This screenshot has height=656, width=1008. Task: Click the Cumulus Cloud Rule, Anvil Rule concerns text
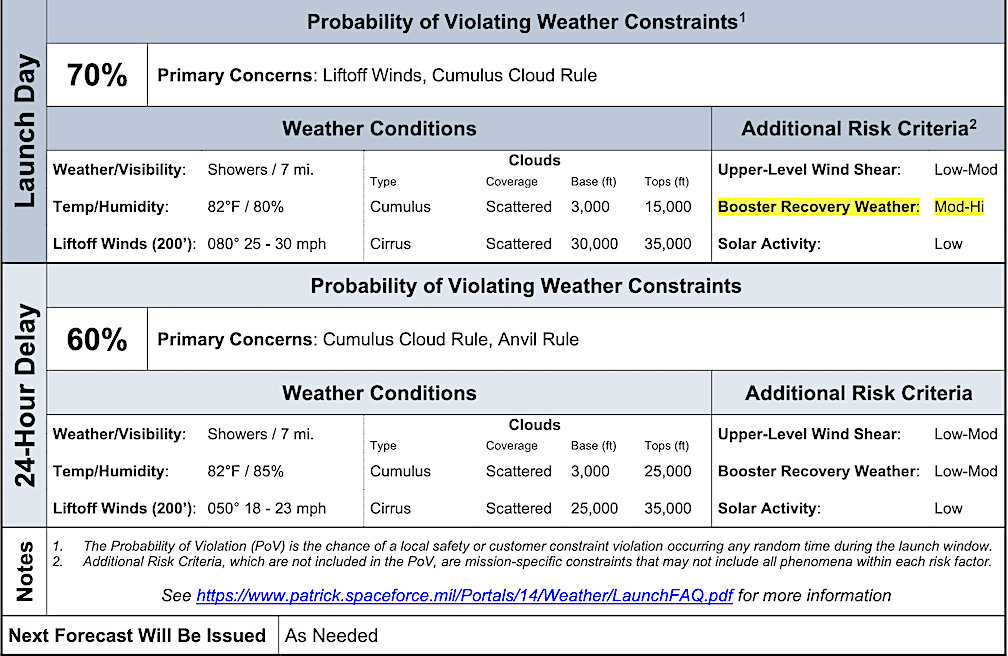(450, 340)
